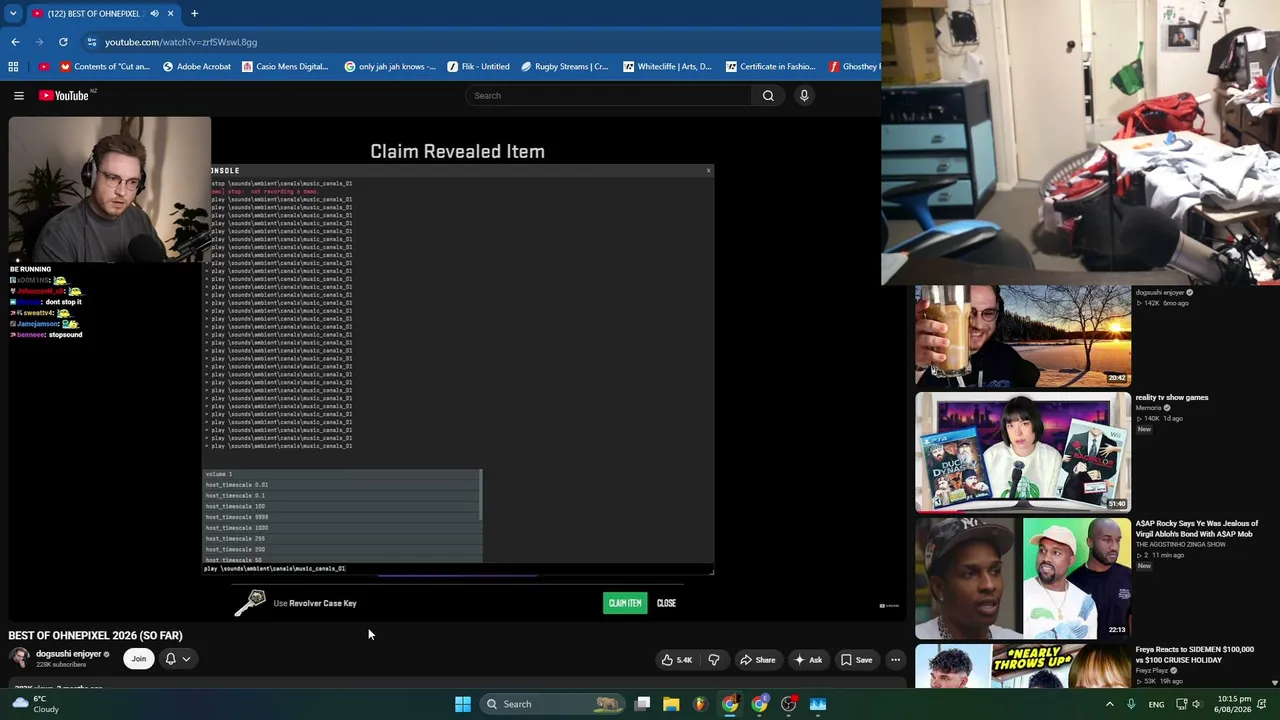Screen dimensions: 1280x720
Task: Mute the tab using the speaker icon
Action: 154,13
